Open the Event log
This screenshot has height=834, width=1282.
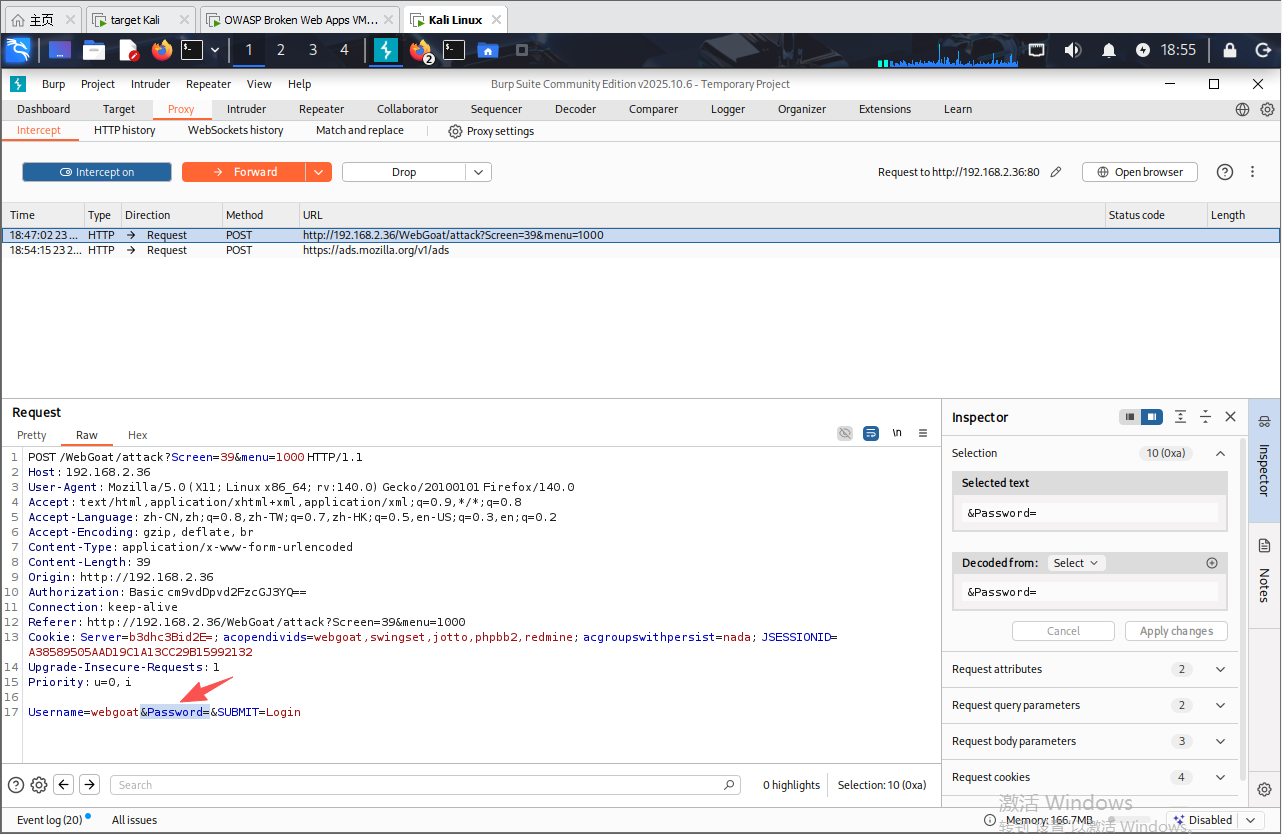tap(49, 820)
